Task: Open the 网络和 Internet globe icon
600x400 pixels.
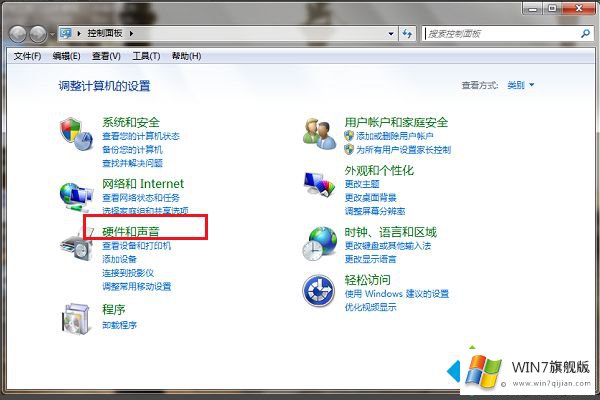Action: pyautogui.click(x=74, y=194)
